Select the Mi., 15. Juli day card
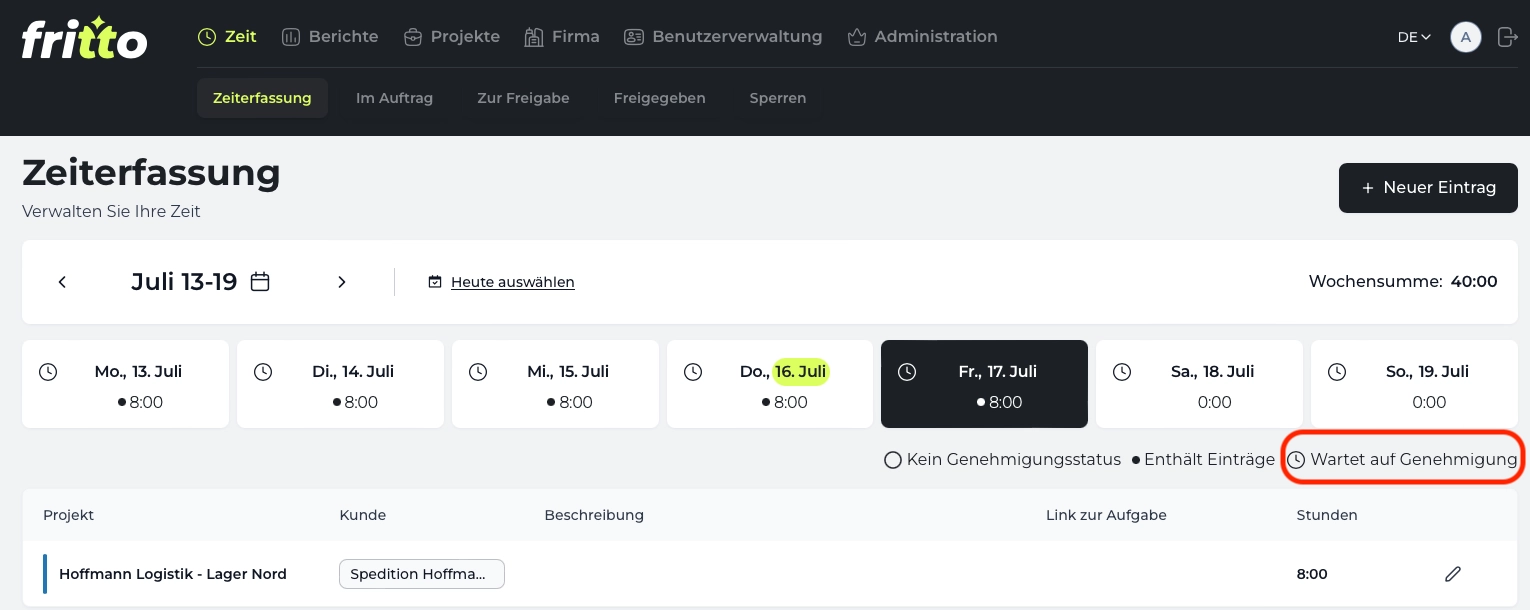 point(555,384)
